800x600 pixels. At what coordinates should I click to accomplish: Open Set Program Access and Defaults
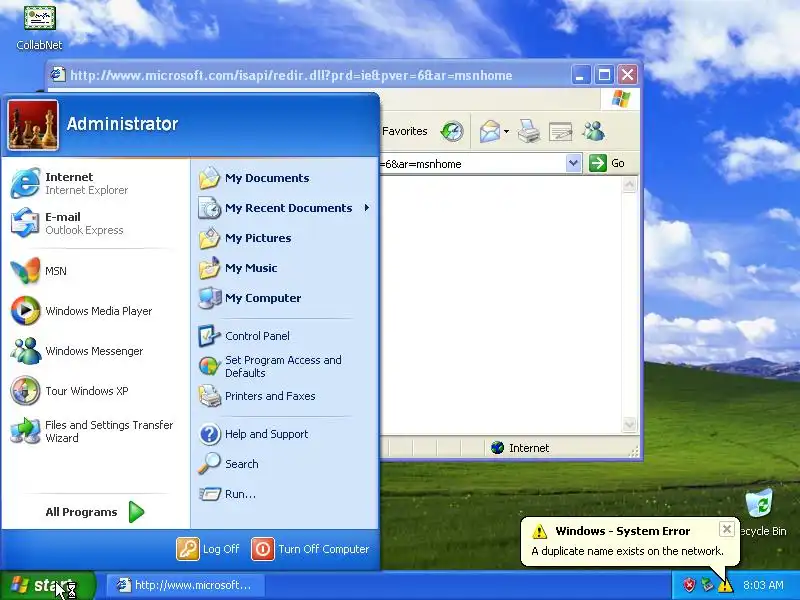[x=285, y=366]
